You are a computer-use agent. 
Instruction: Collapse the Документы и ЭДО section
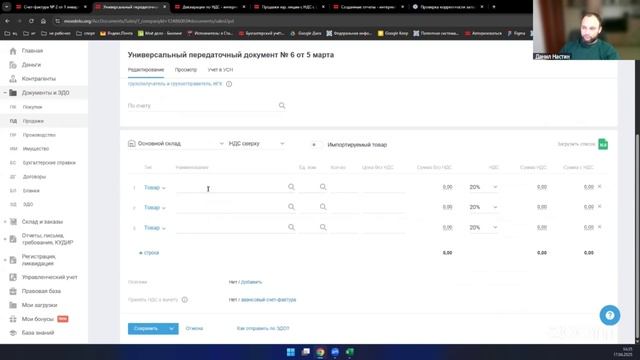pyautogui.click(x=5, y=93)
